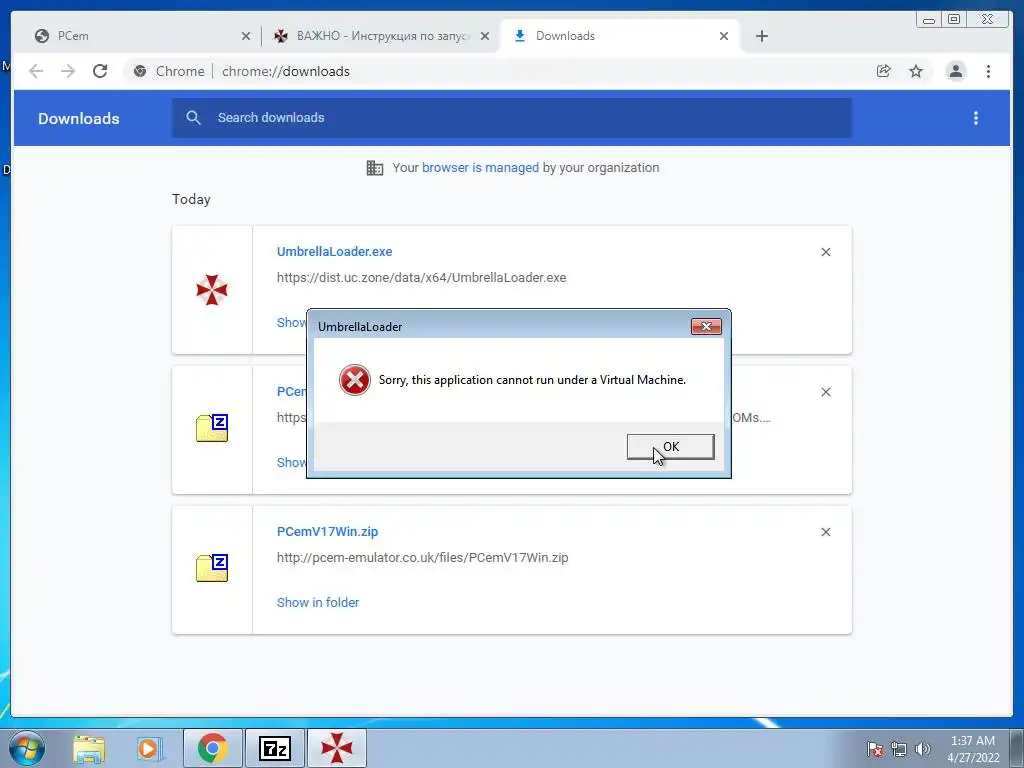Screen dimensions: 1024x768
Task: Open the Chrome three-dot menu
Action: pos(988,71)
